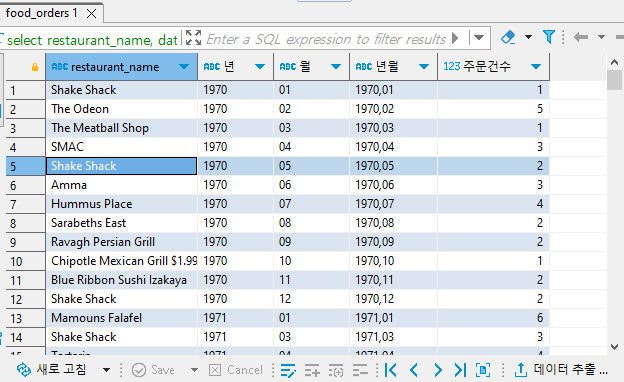This screenshot has width=624, height=382.
Task: Go to next row icon
Action: click(x=438, y=370)
